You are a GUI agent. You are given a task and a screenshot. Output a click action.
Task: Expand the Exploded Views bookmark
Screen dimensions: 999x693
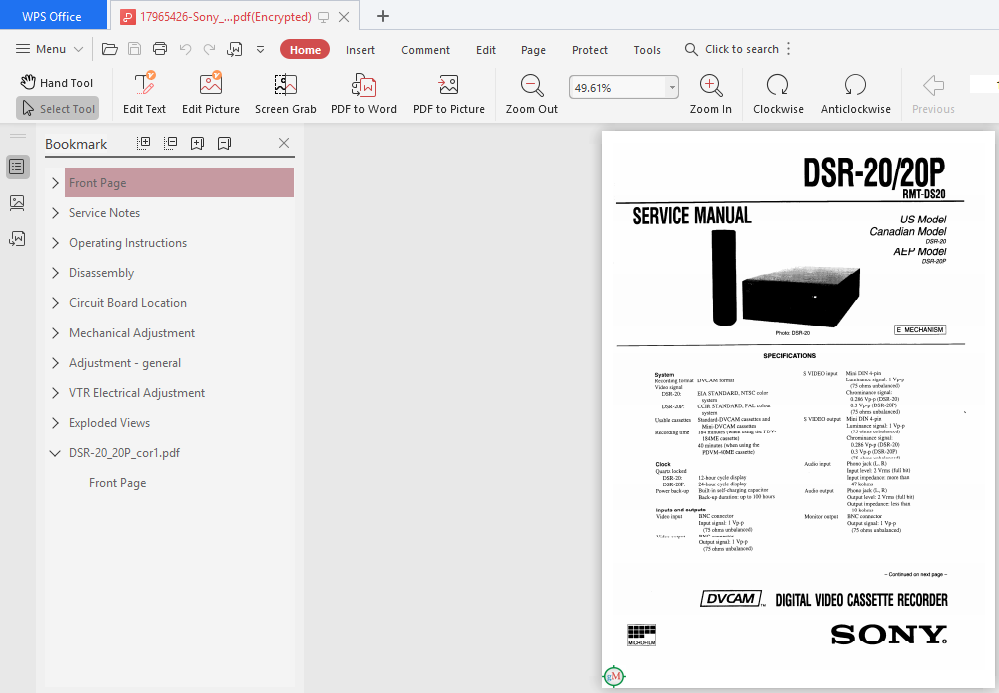(x=55, y=422)
